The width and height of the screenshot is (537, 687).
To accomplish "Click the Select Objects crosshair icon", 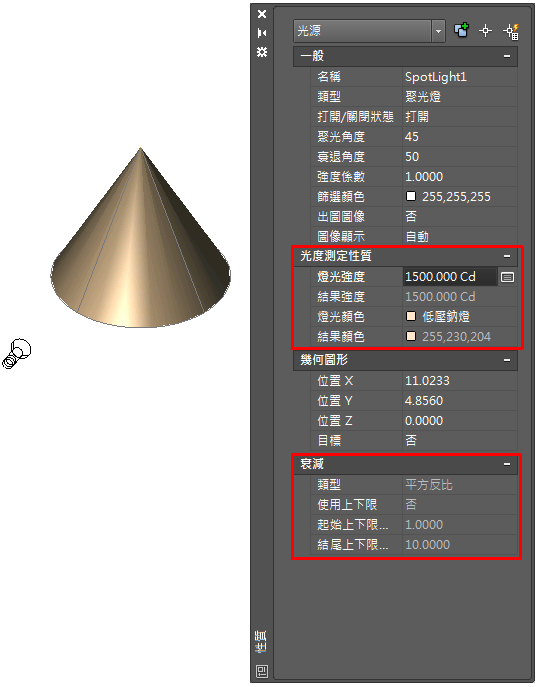I will point(485,31).
